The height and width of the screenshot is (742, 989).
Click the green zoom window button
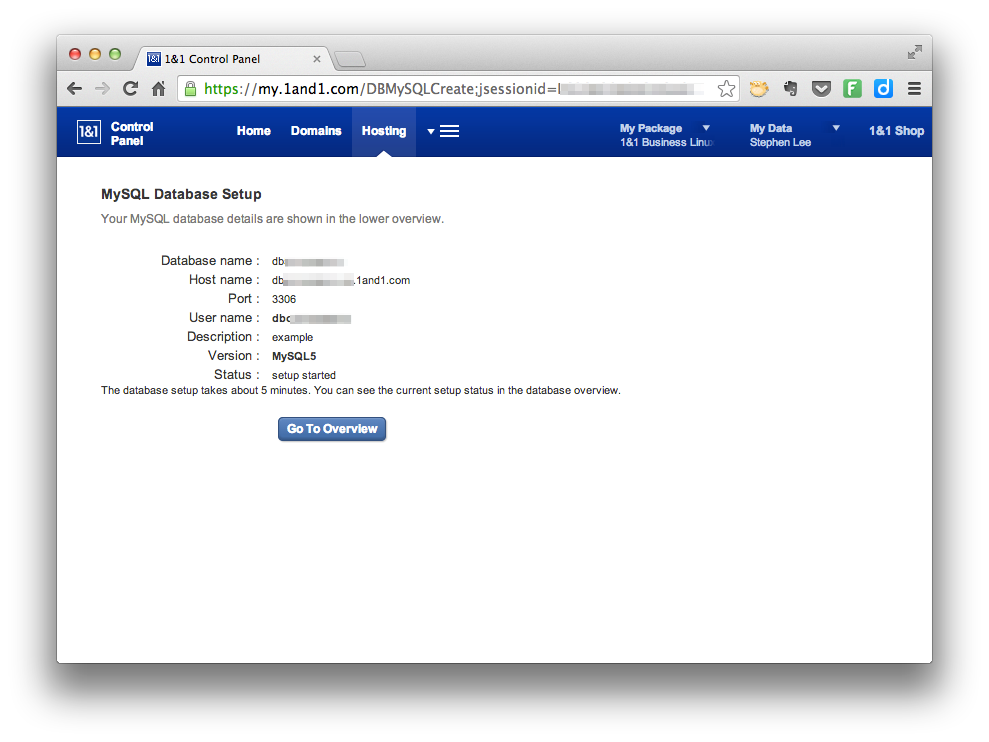(115, 54)
